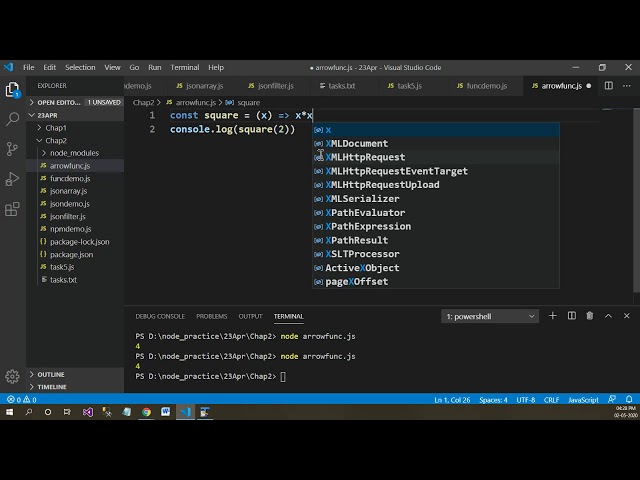Switch to Output panel tab
The width and height of the screenshot is (640, 480).
(x=250, y=316)
